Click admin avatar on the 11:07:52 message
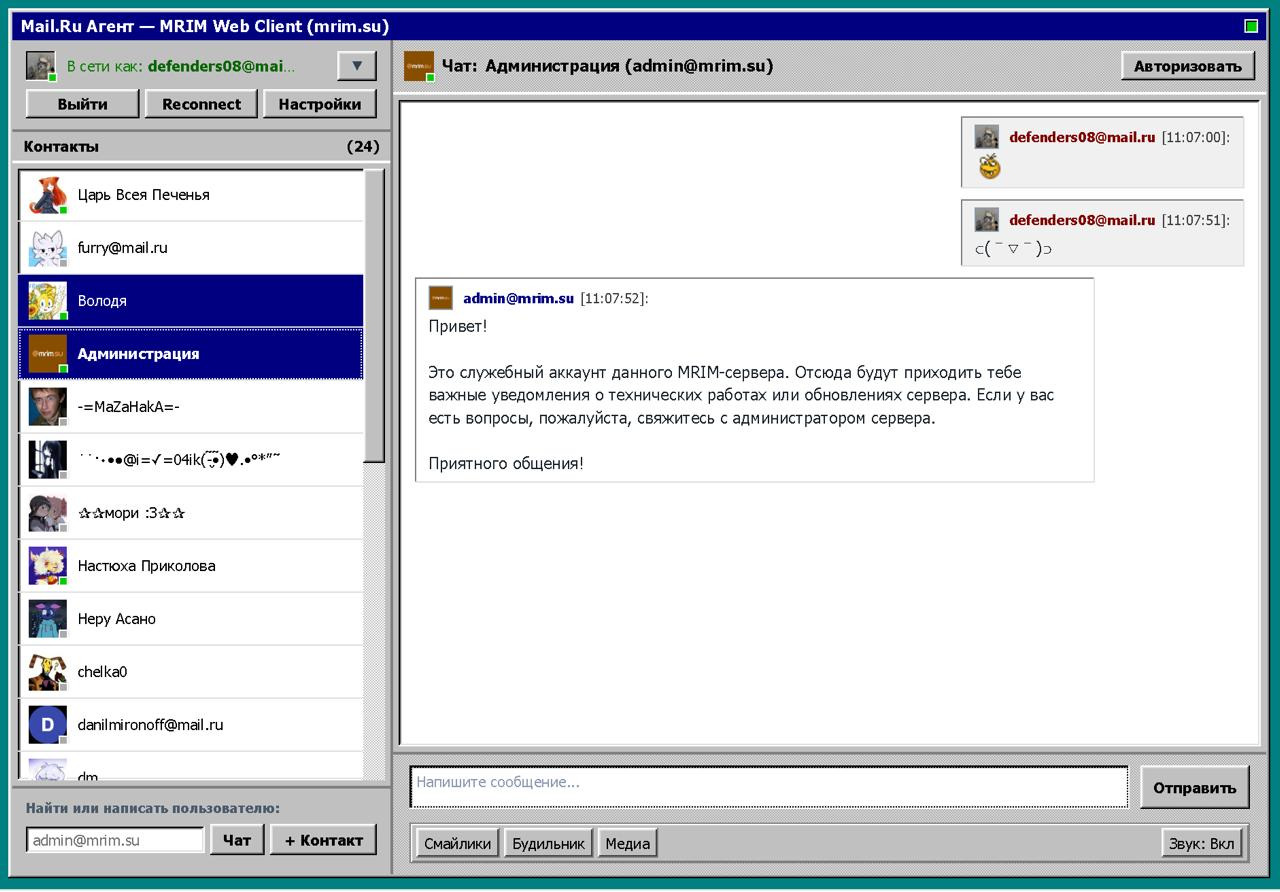This screenshot has height=892, width=1280. pos(441,298)
